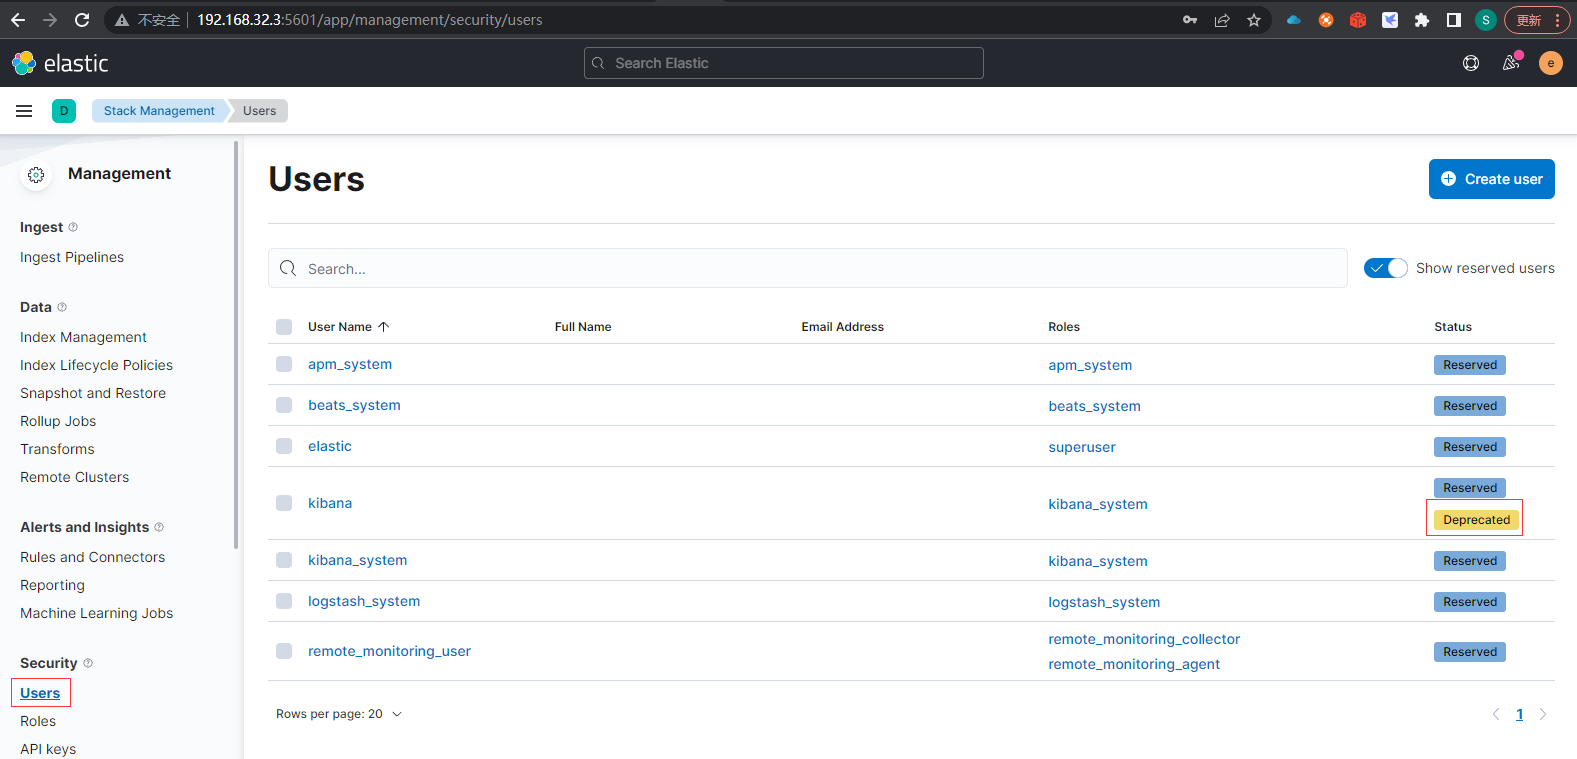Open the superuser role link

(x=1082, y=447)
